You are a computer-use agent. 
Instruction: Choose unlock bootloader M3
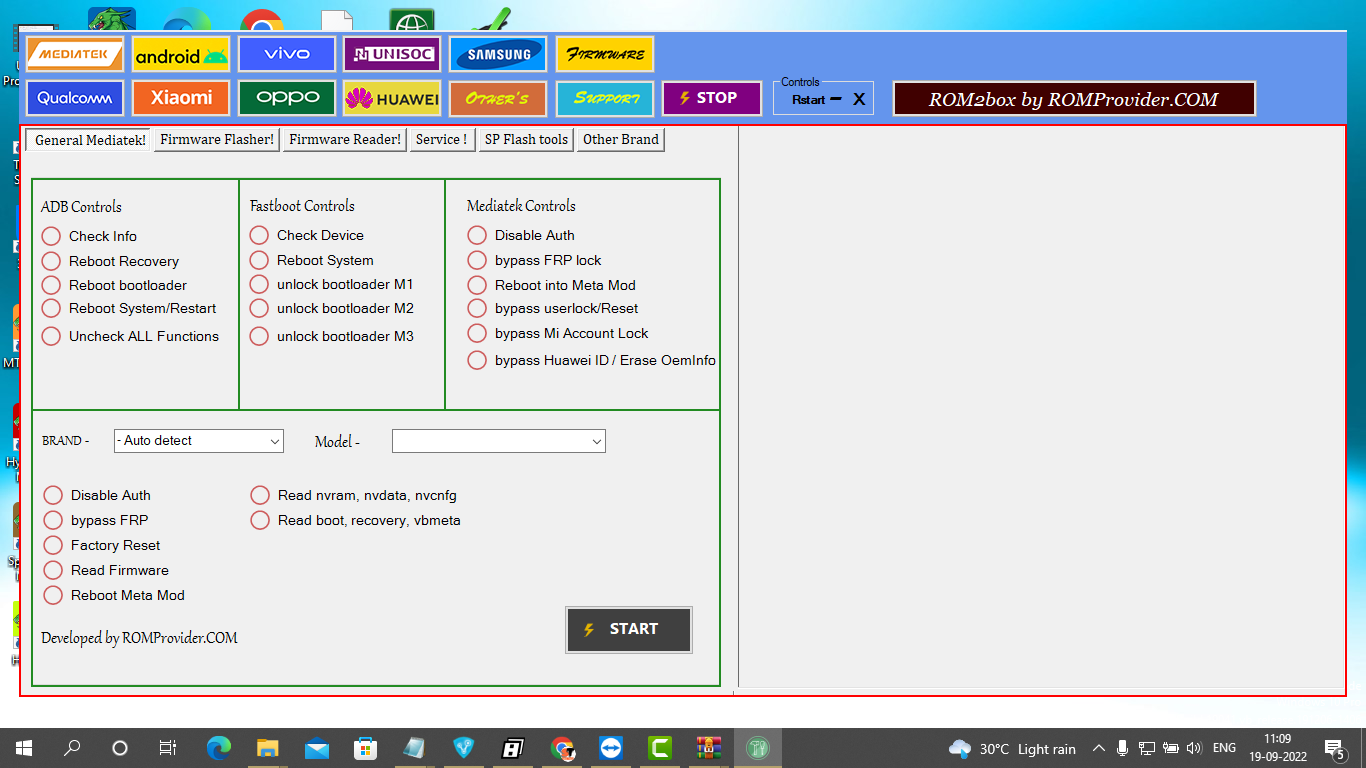pyautogui.click(x=332, y=336)
